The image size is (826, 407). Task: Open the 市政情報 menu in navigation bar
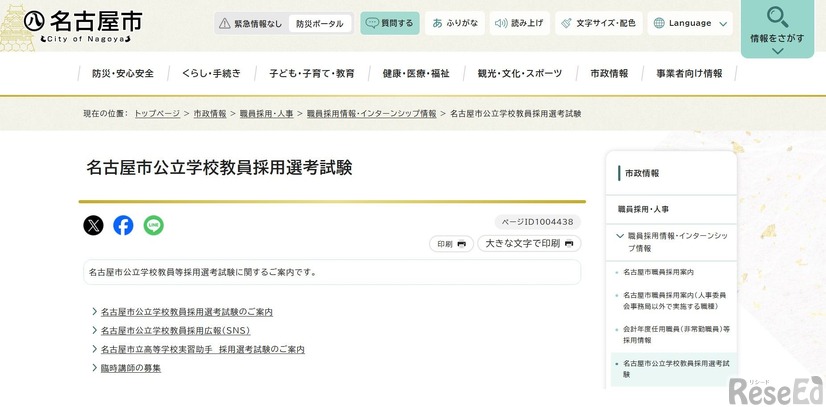pyautogui.click(x=609, y=74)
